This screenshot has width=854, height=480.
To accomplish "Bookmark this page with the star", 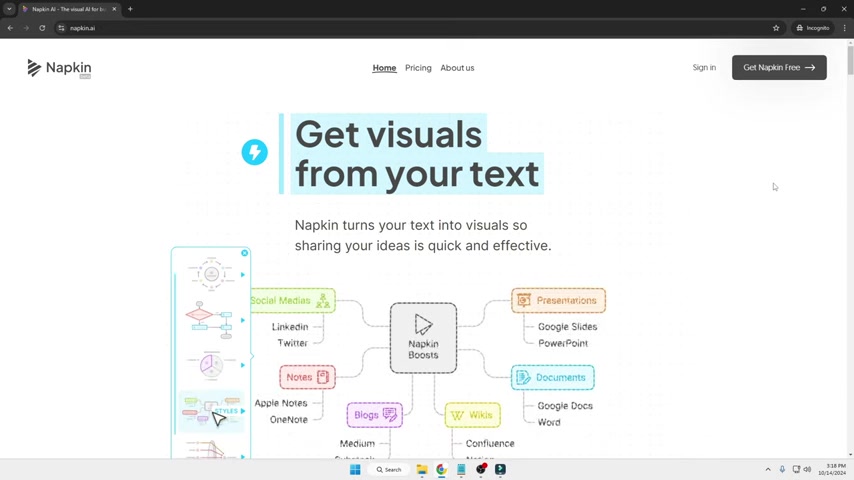I will 776,28.
